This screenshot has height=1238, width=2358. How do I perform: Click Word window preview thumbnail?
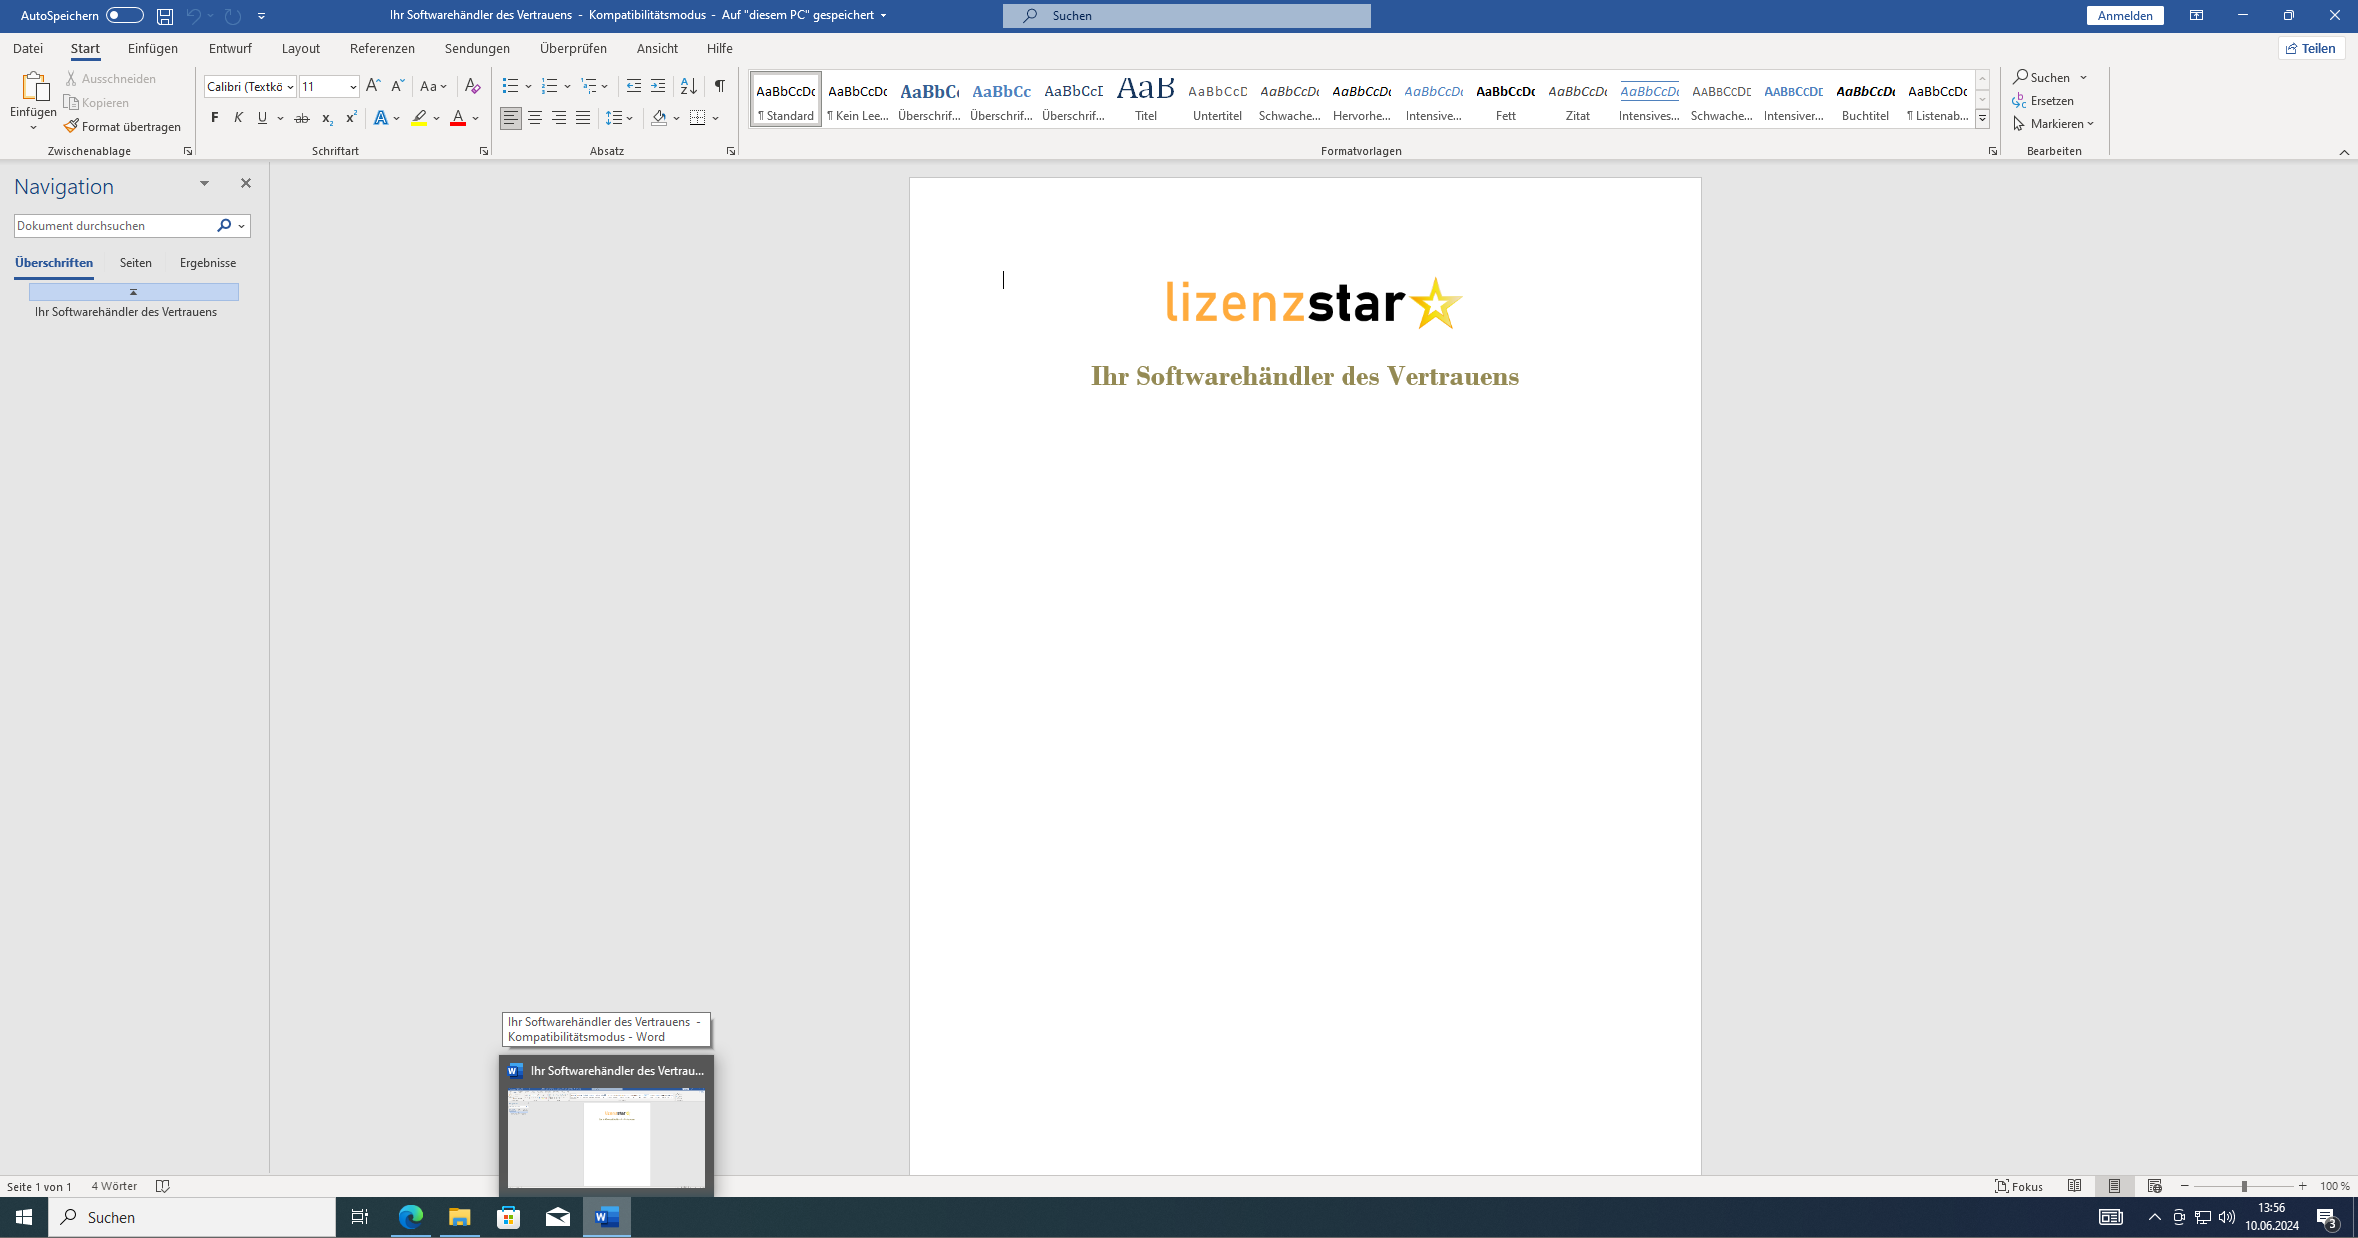pos(606,1139)
